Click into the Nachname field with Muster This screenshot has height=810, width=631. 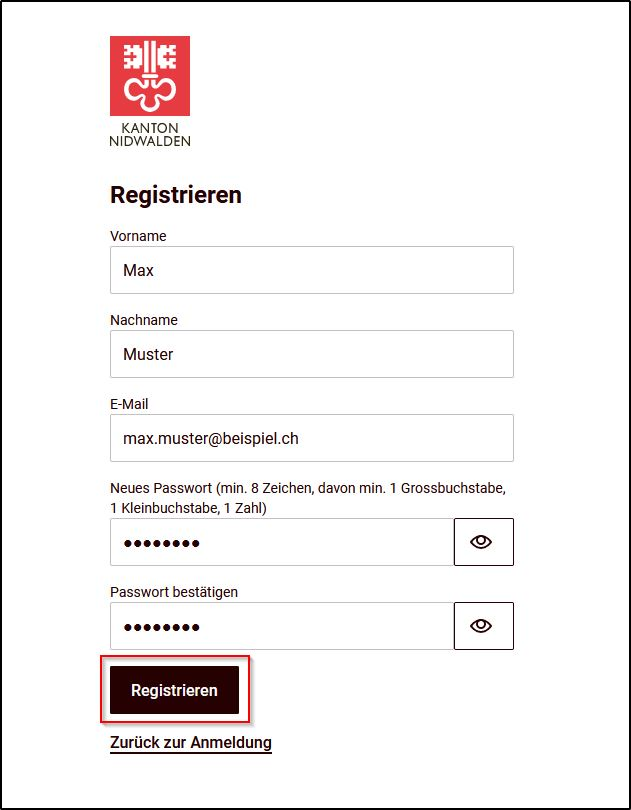tap(312, 354)
